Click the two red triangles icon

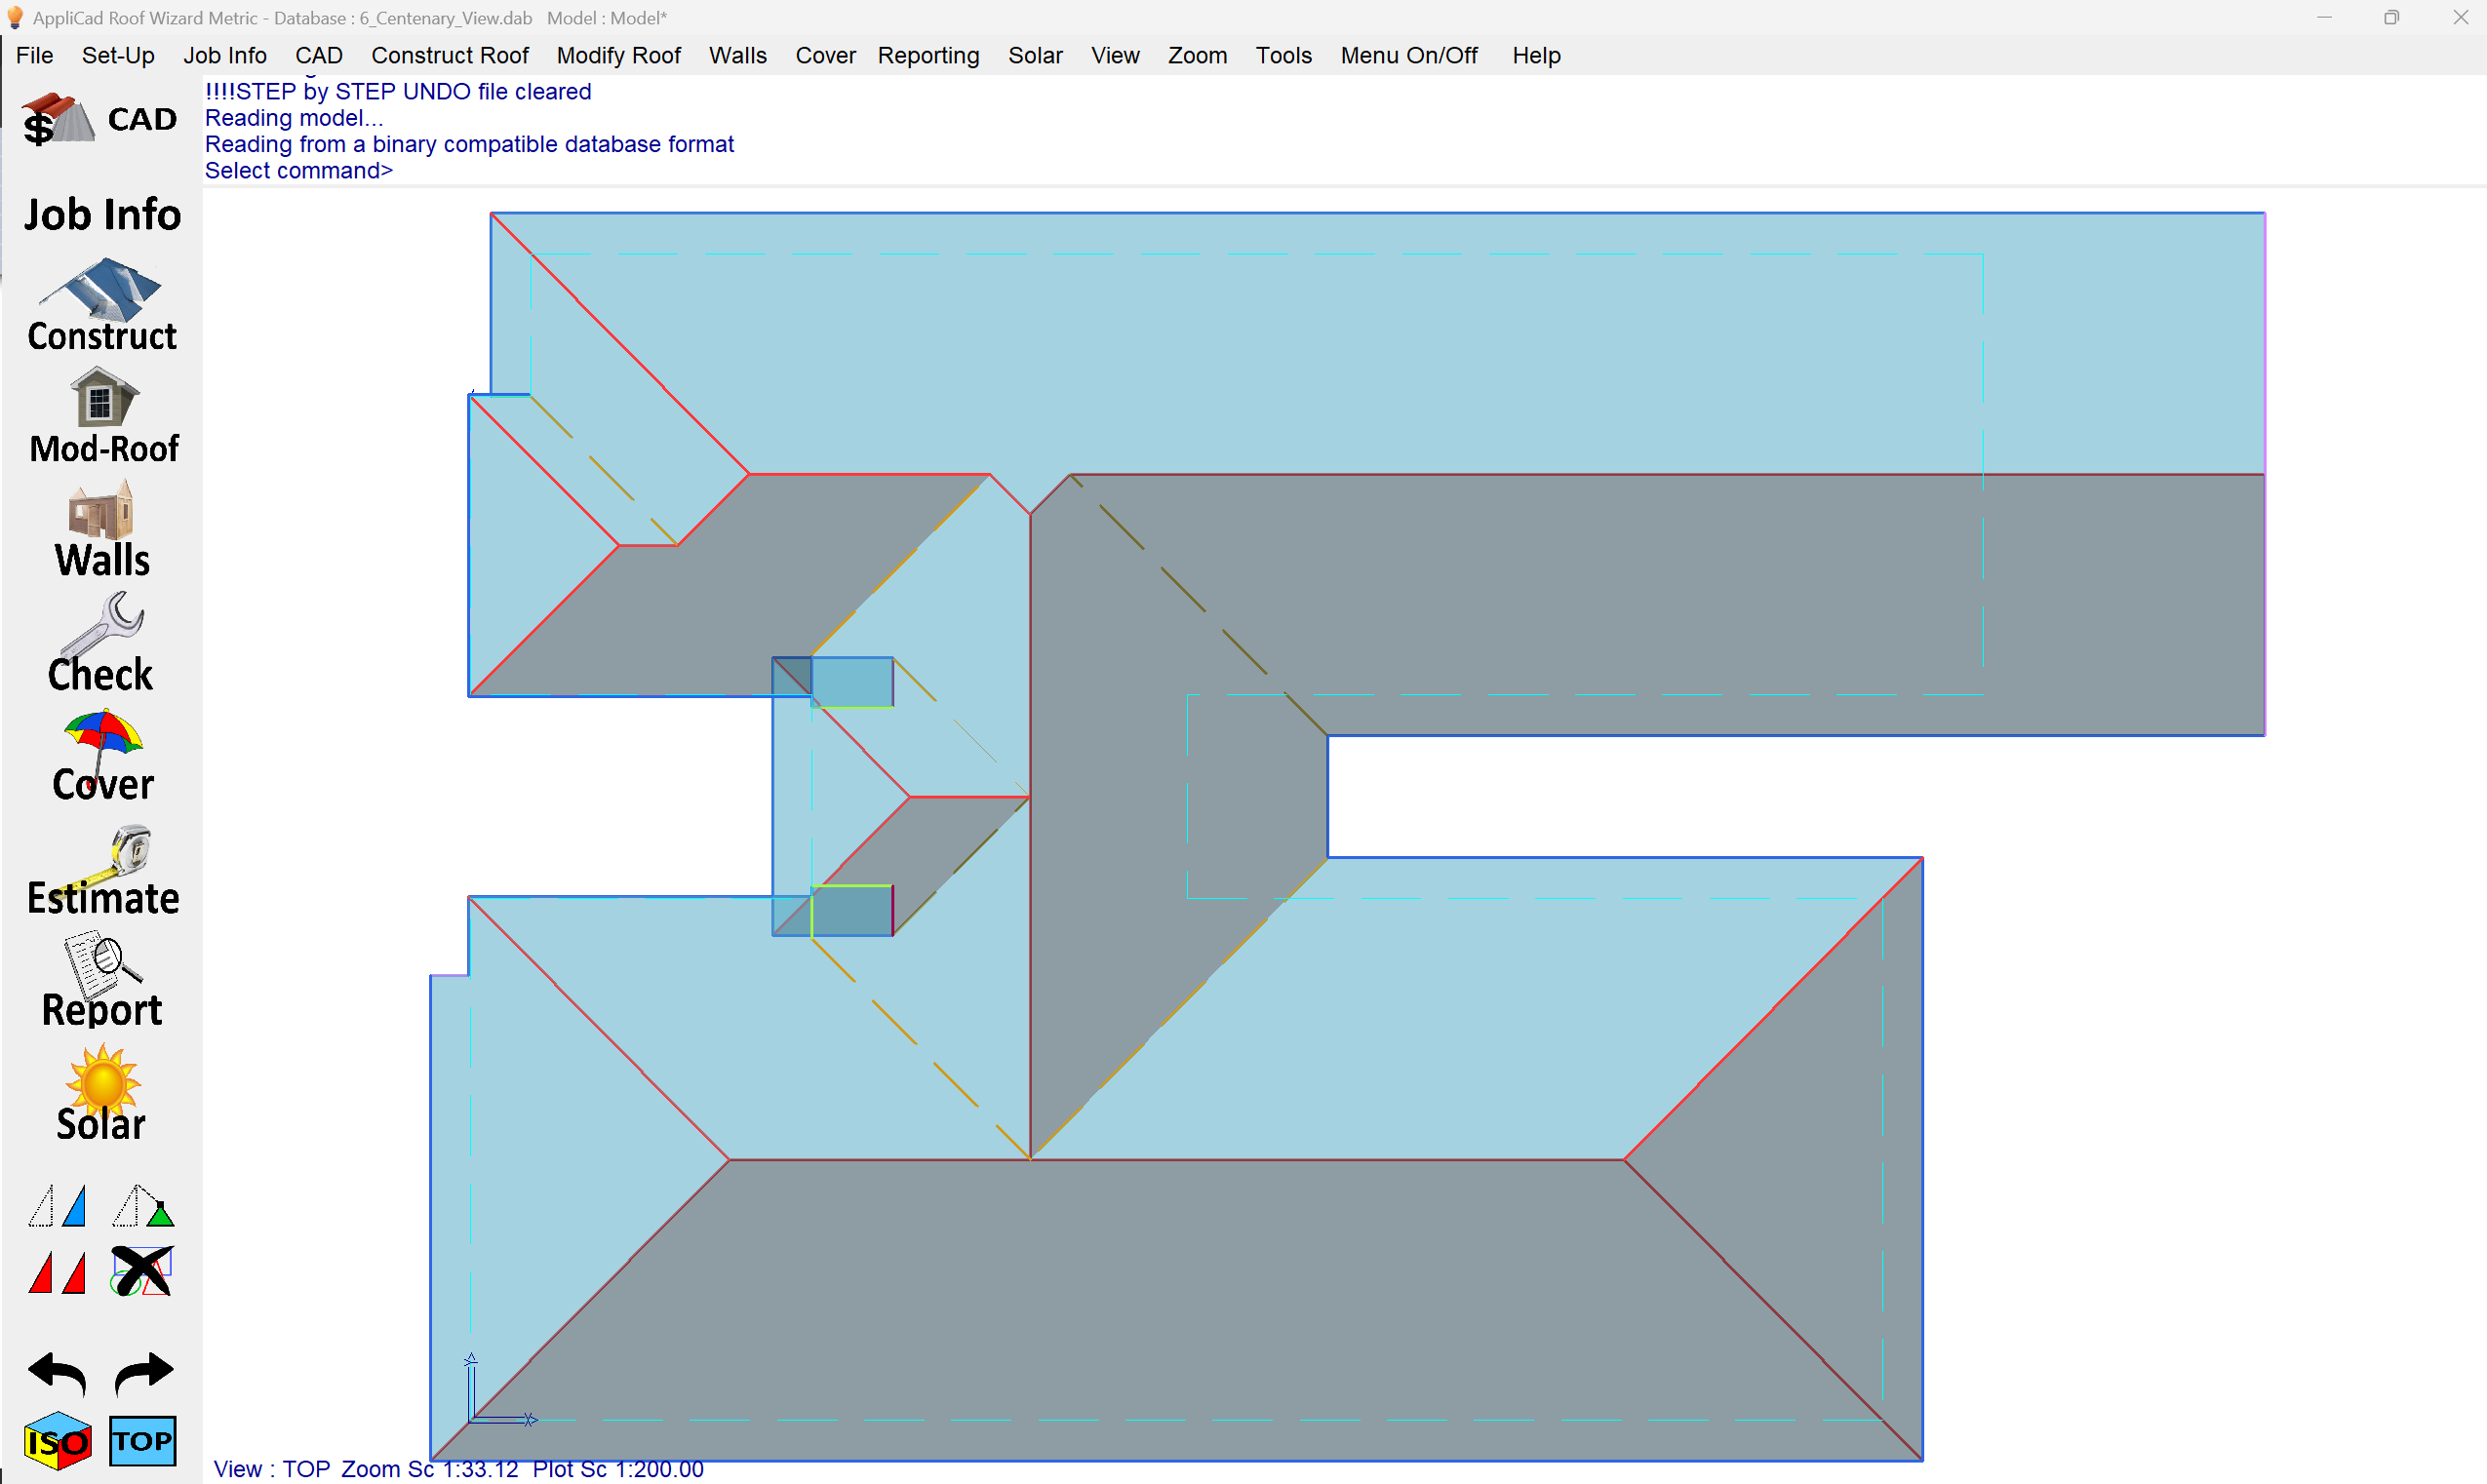pos(57,1273)
